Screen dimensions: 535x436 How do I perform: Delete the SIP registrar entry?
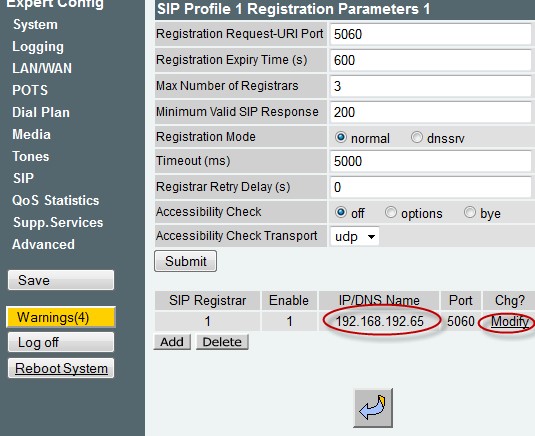222,342
